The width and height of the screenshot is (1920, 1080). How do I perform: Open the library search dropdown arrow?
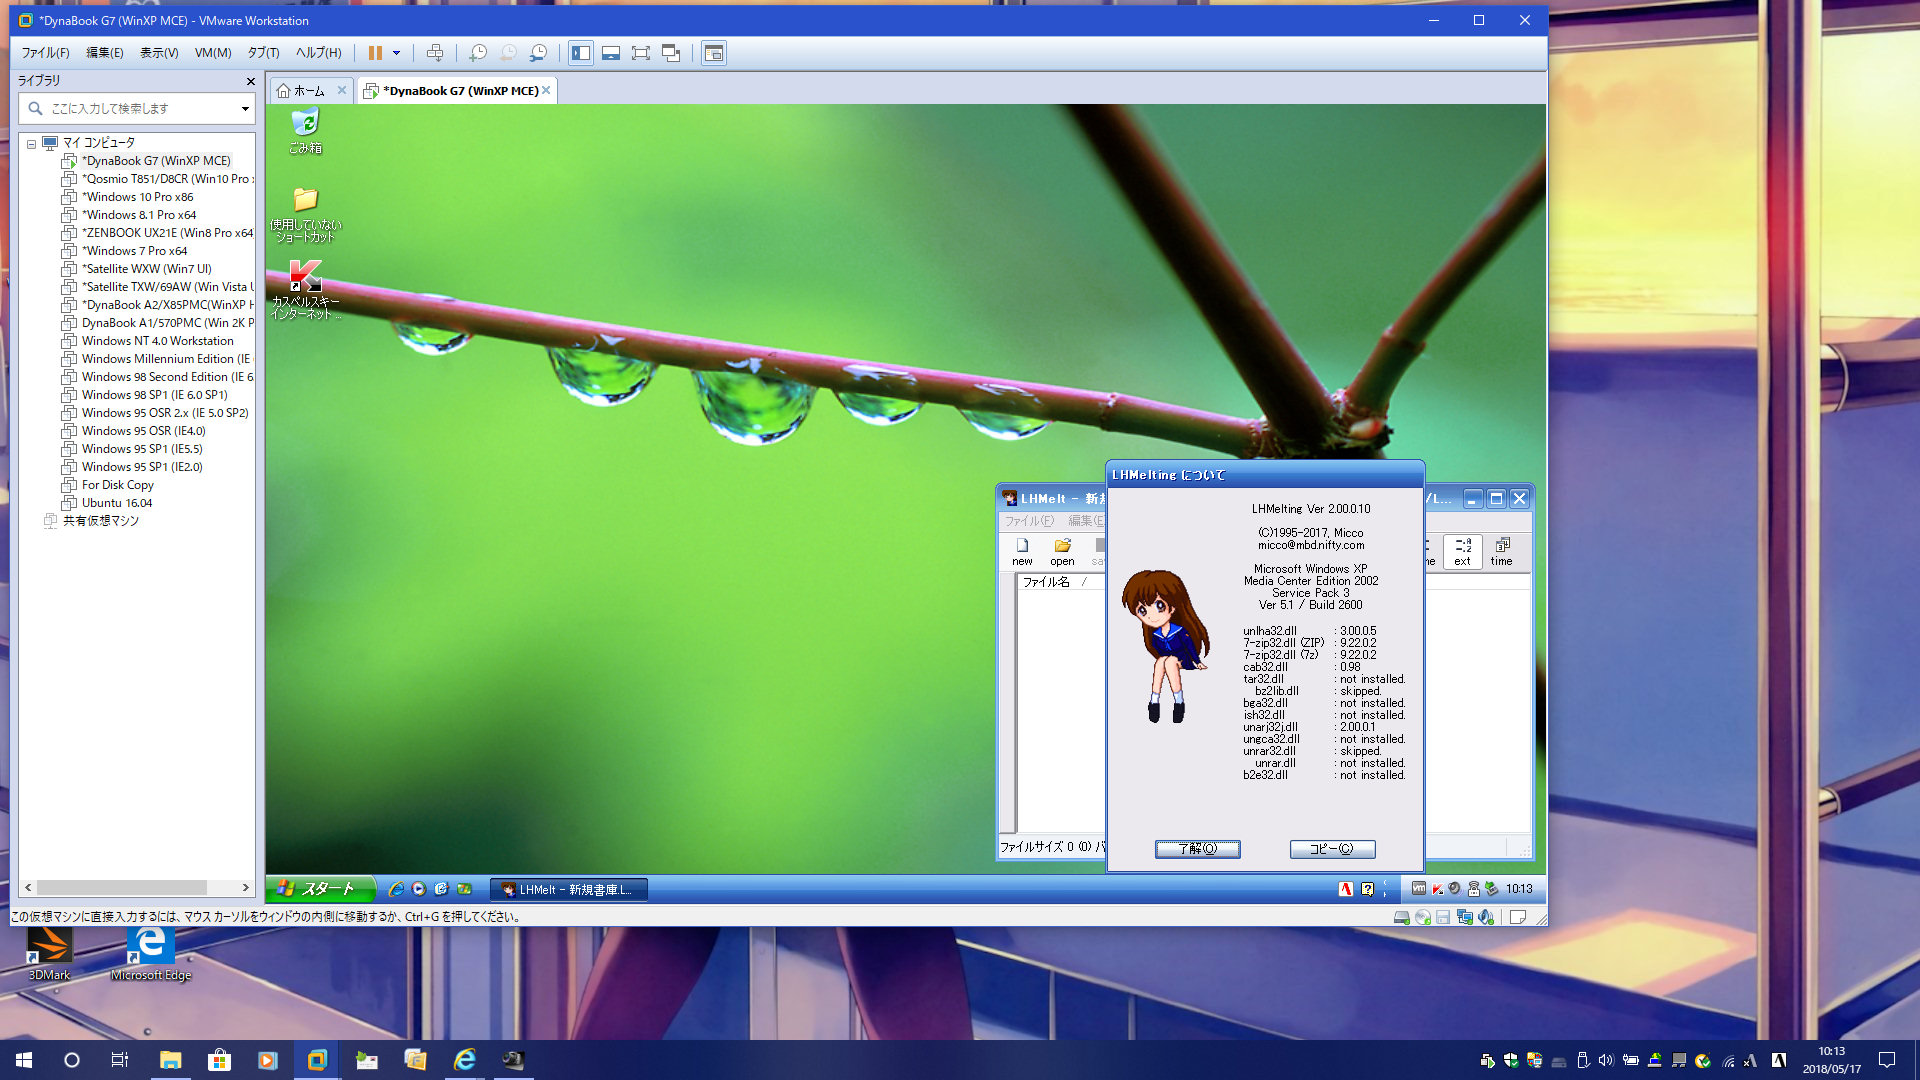pyautogui.click(x=245, y=108)
